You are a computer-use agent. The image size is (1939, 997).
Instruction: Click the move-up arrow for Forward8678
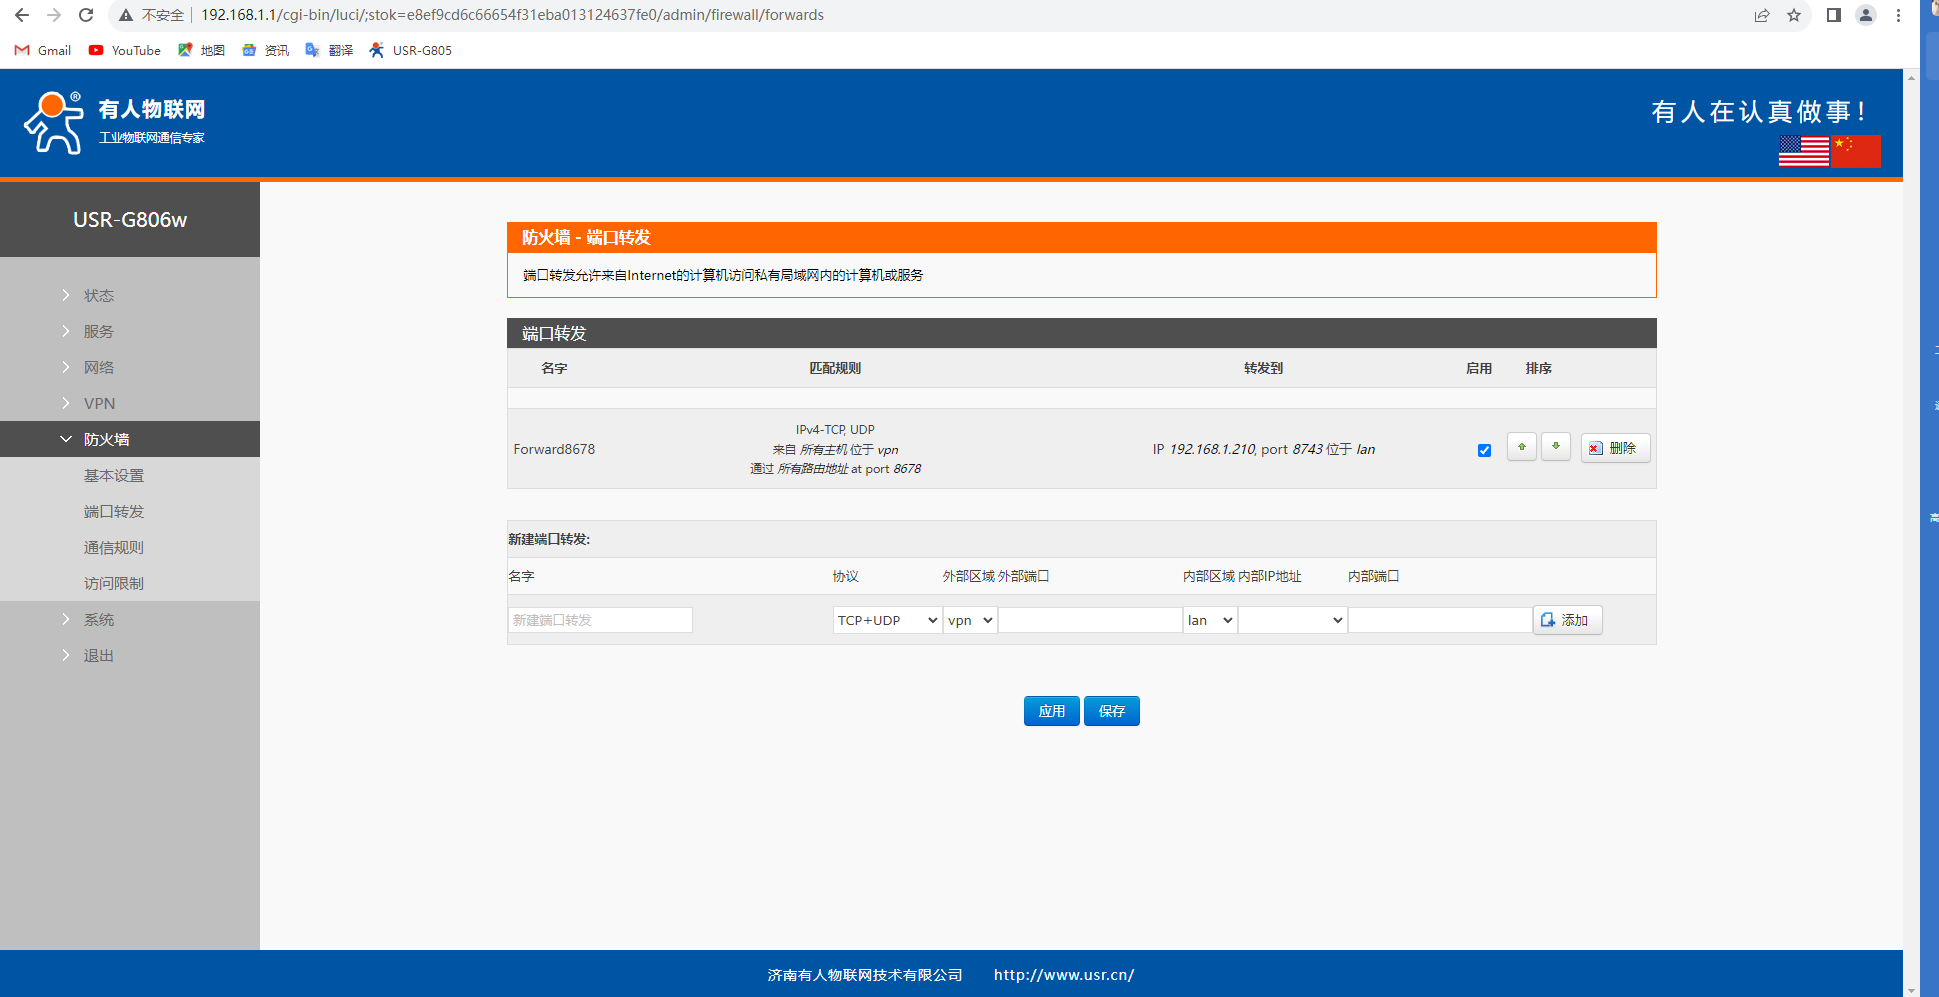tap(1521, 447)
